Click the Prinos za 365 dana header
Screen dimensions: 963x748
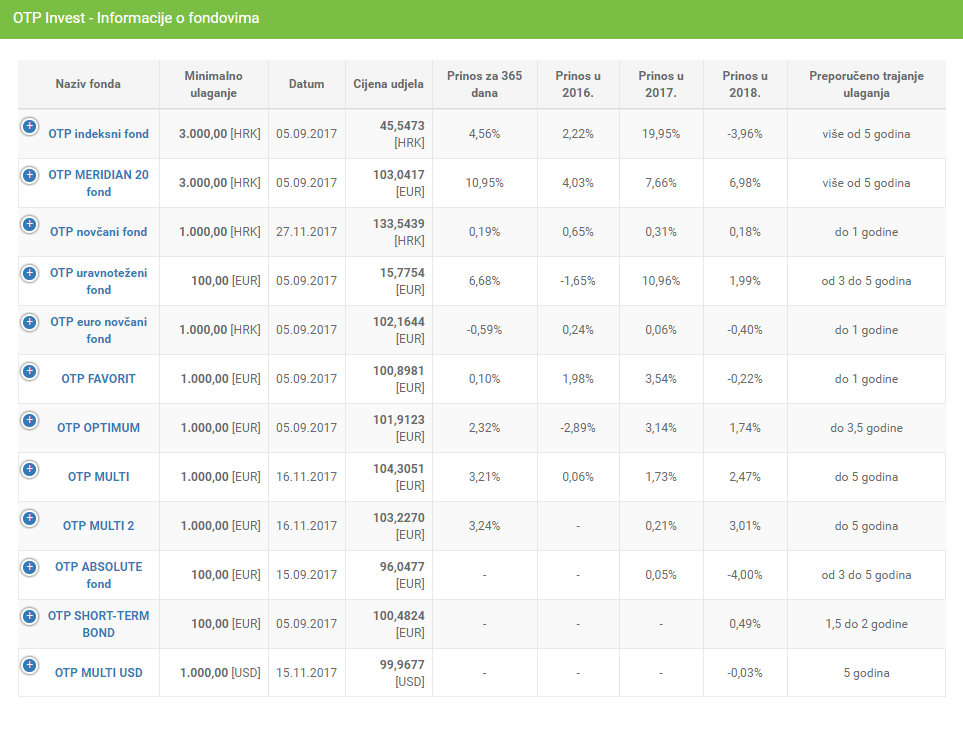485,84
